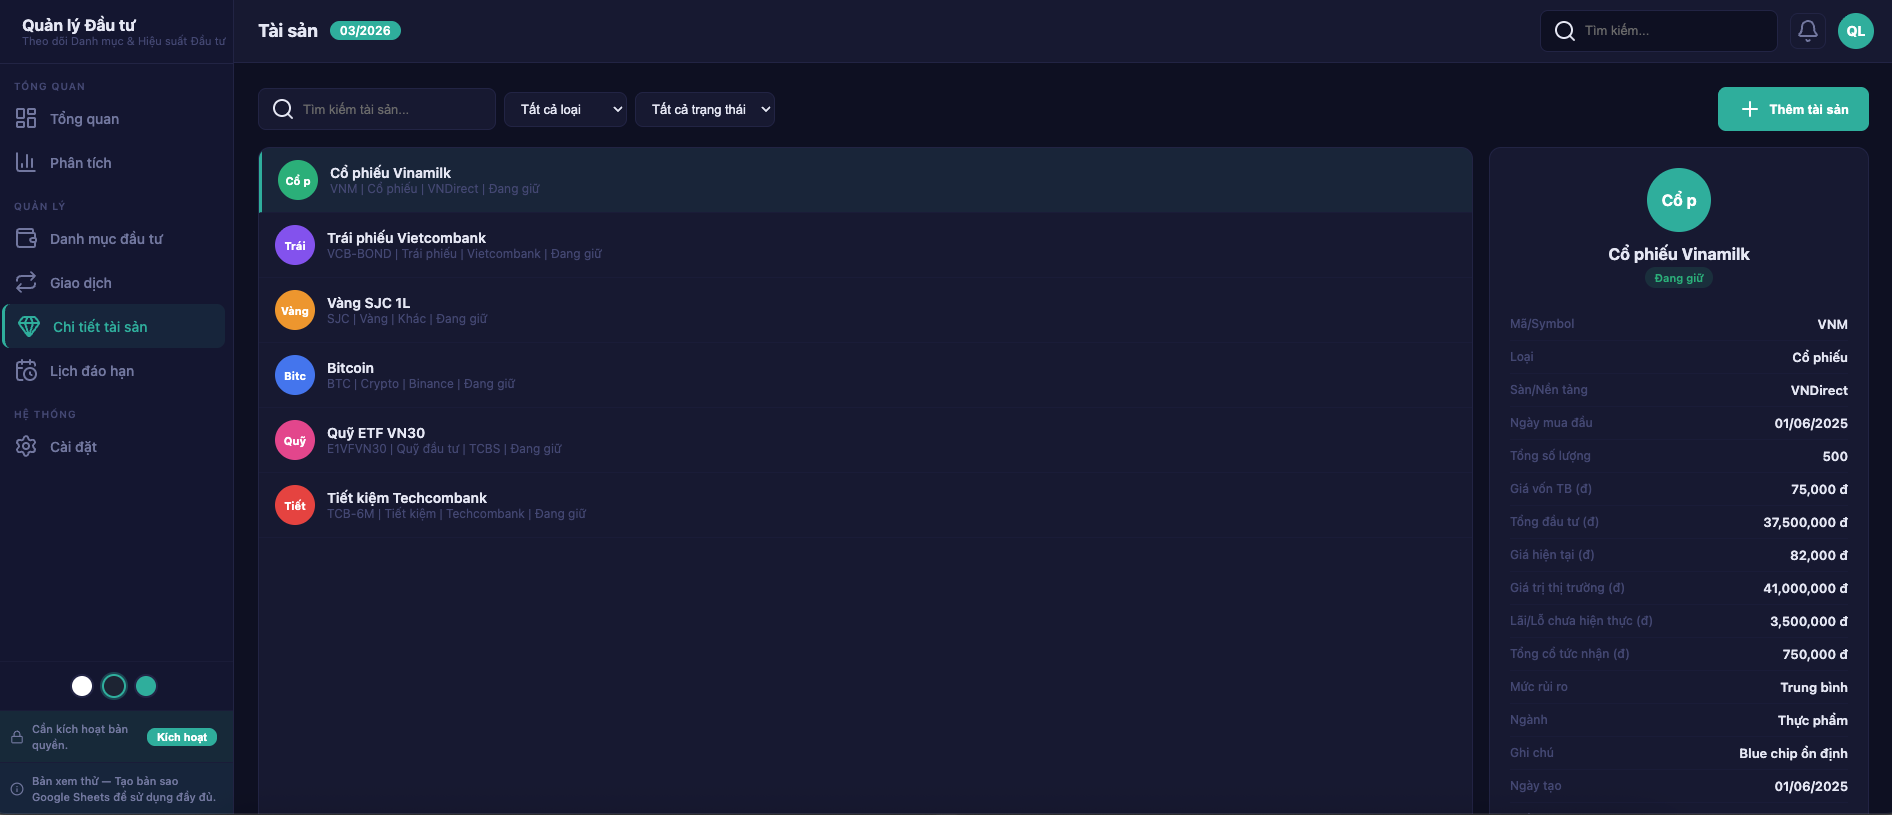
Task: Click the 3,500,000 đ unrealized profit value
Action: (1809, 621)
